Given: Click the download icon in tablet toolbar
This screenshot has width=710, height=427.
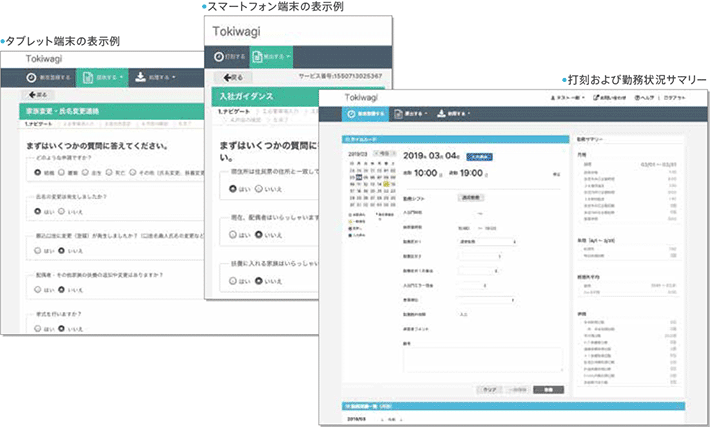Looking at the screenshot, I should pos(139,76).
